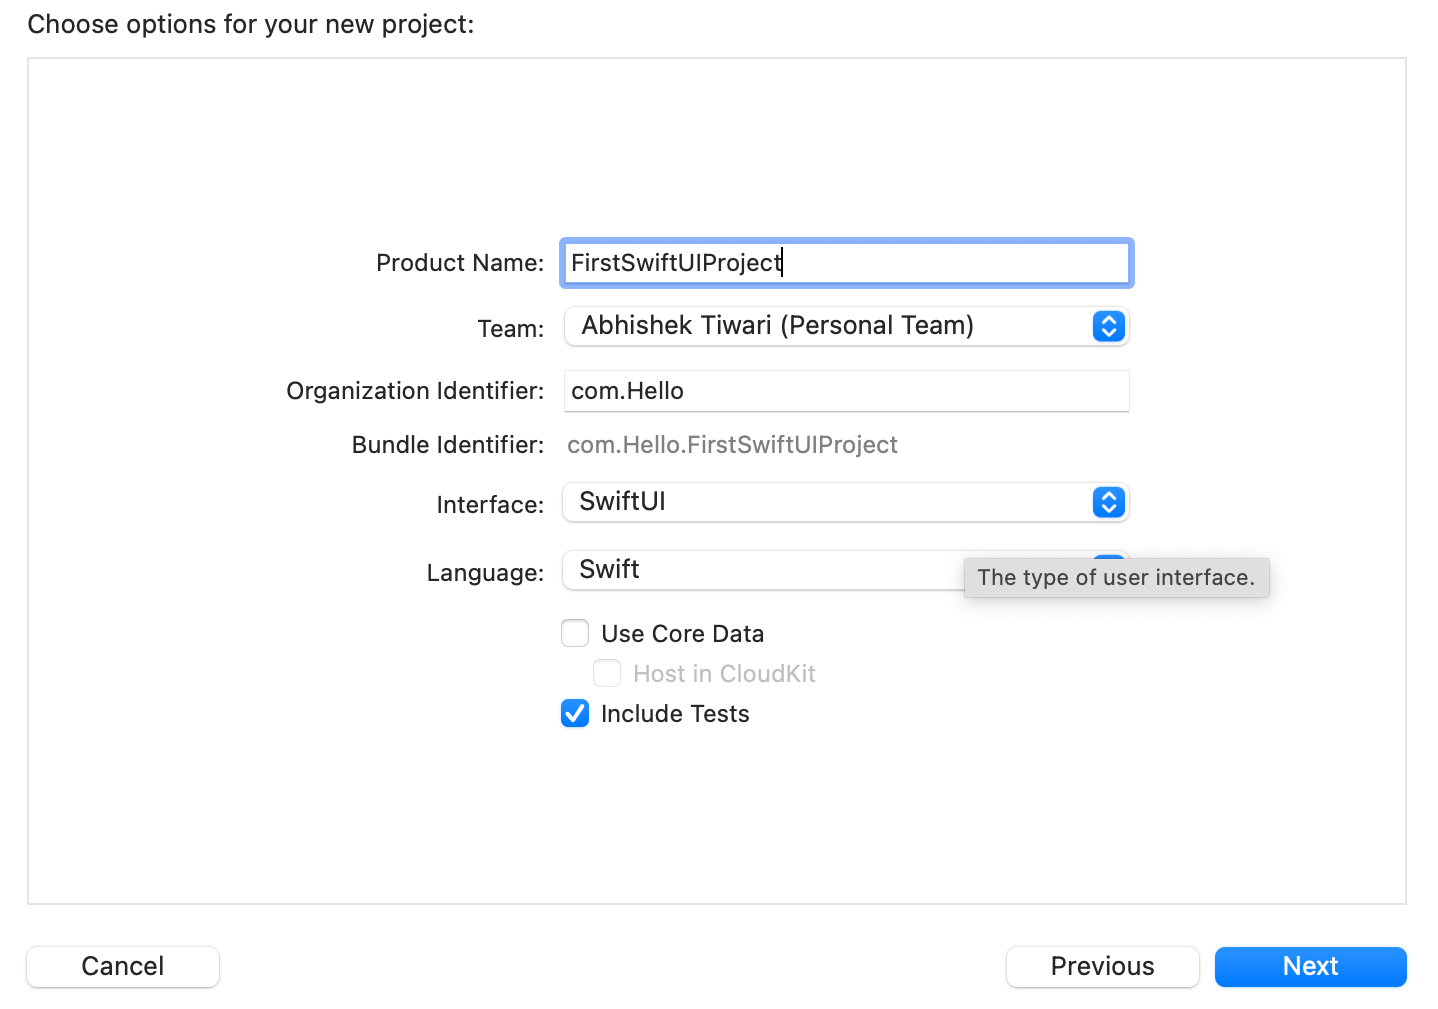Open the Language dropdown showing Swift
1438x1009 pixels.
click(760, 570)
